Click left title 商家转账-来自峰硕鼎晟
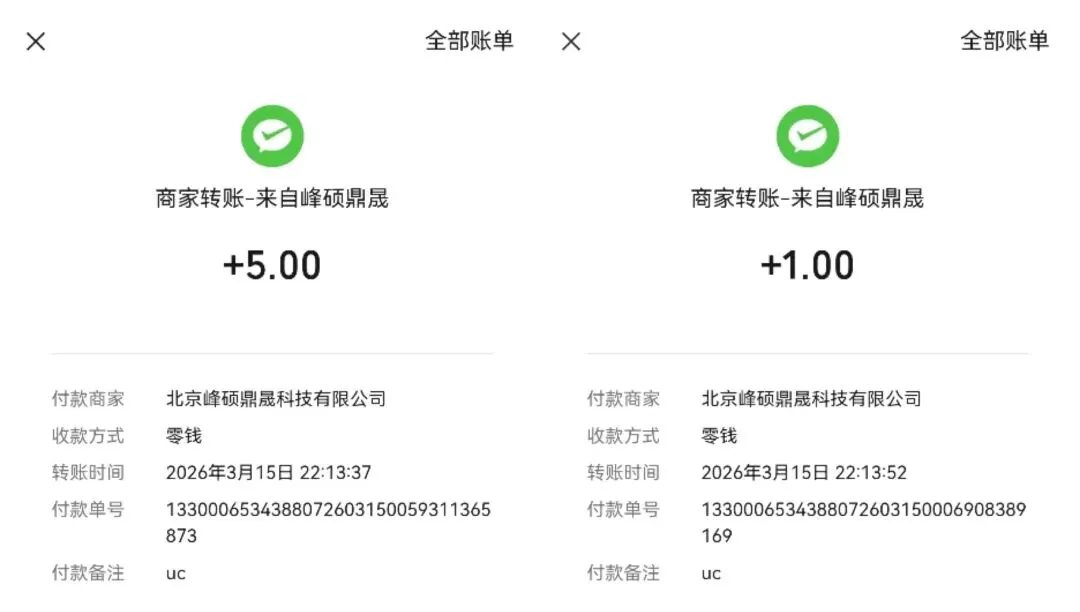The image size is (1080, 612). point(272,198)
